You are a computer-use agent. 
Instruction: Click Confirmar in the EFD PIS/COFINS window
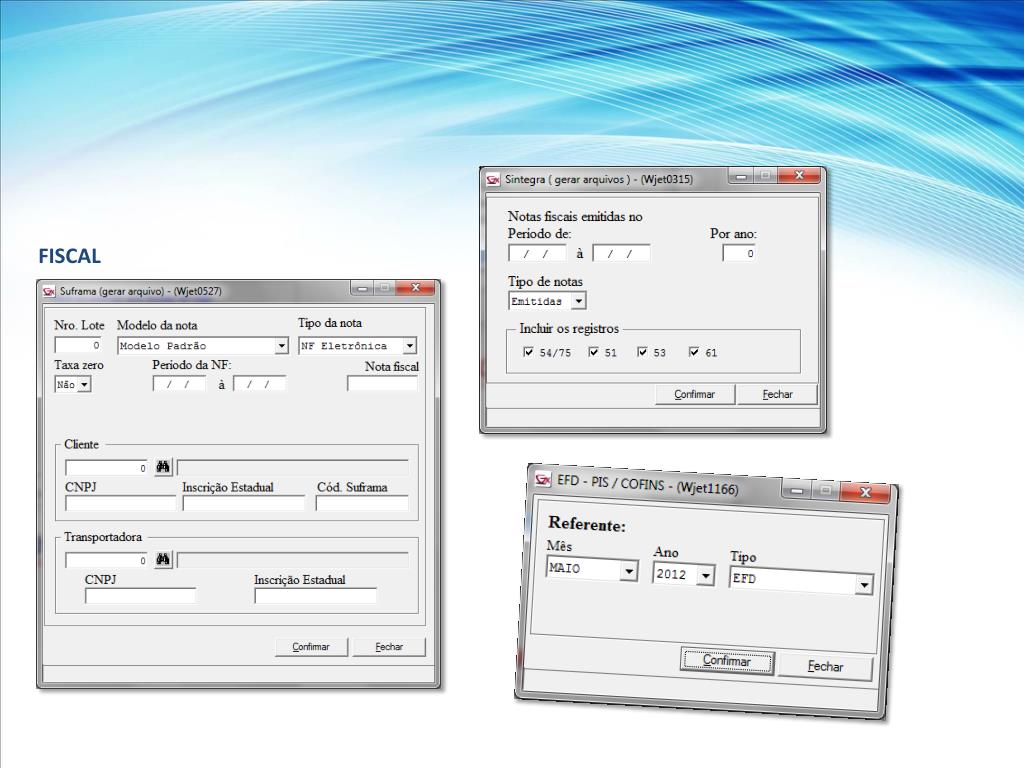[x=727, y=661]
